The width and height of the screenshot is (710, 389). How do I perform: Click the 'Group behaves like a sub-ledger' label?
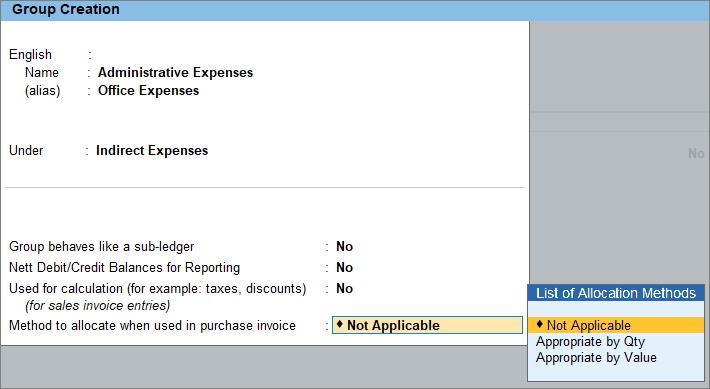(x=101, y=247)
